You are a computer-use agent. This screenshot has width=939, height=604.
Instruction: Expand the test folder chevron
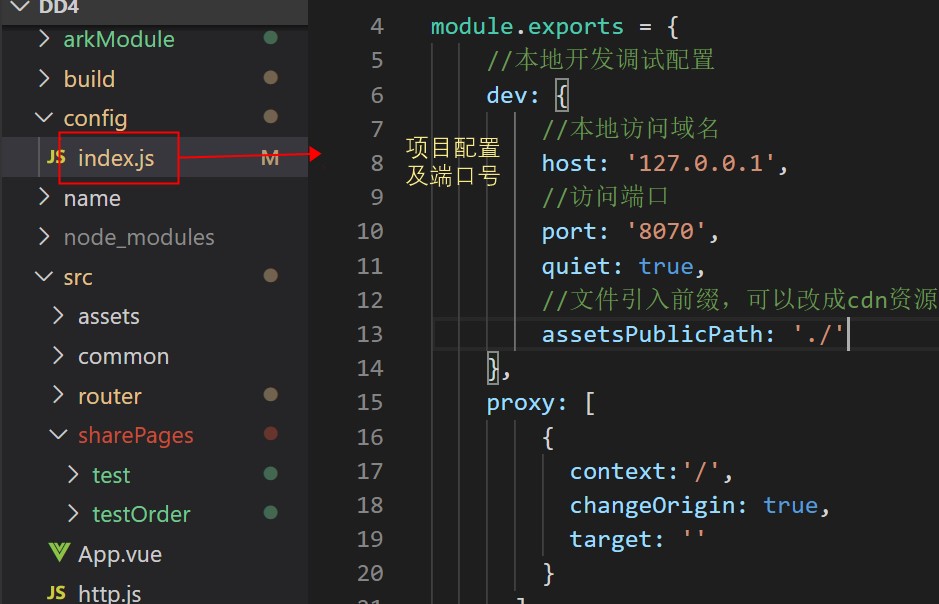(x=72, y=474)
